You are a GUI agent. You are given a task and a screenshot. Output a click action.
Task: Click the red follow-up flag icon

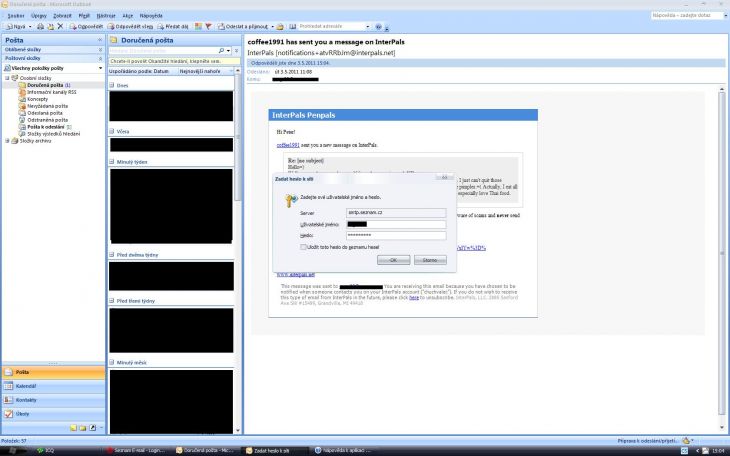point(208,27)
